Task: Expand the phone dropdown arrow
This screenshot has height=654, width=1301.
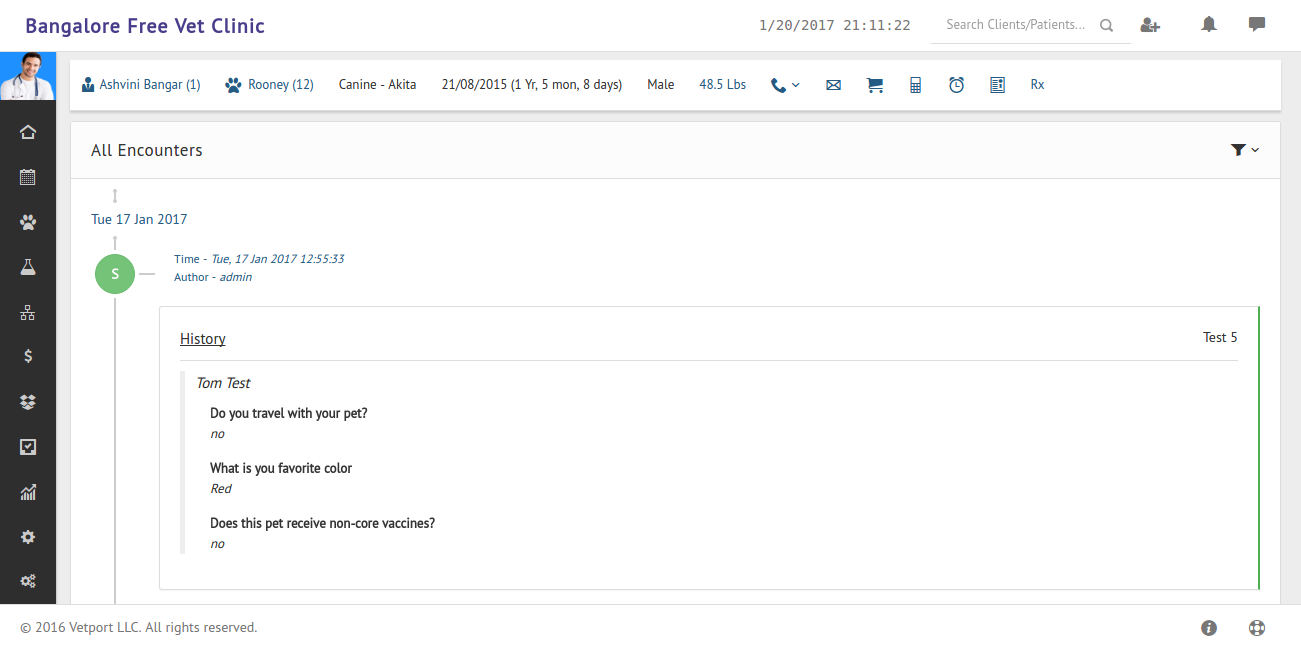Action: click(796, 85)
